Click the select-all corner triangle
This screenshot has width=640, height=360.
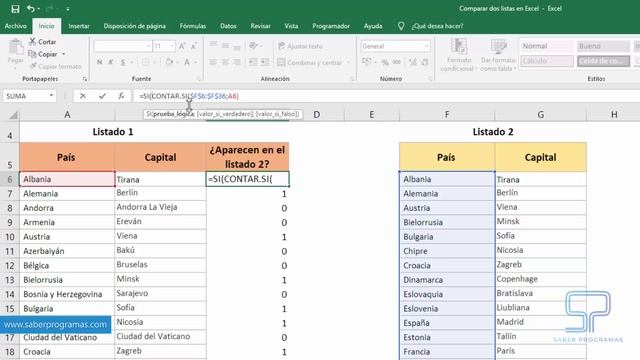tap(13, 115)
